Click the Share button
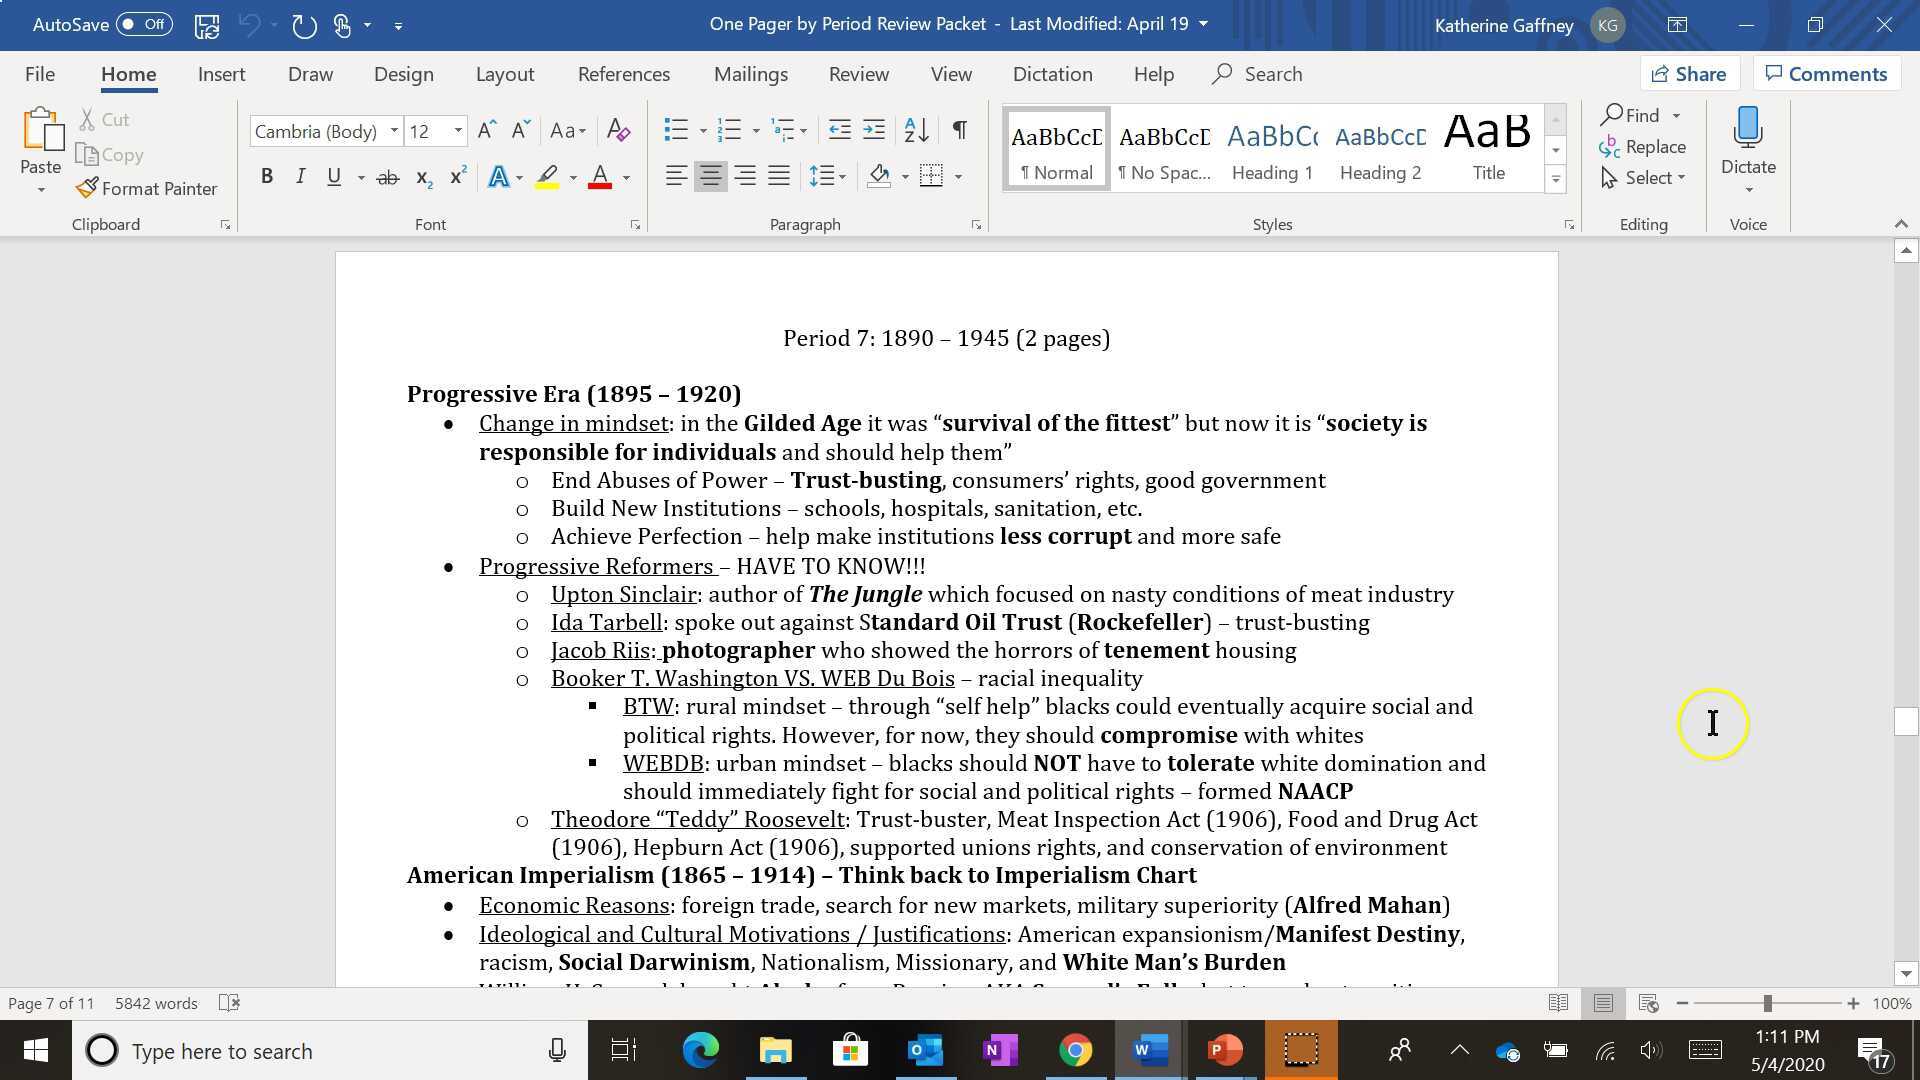The height and width of the screenshot is (1080, 1920). click(x=1690, y=73)
